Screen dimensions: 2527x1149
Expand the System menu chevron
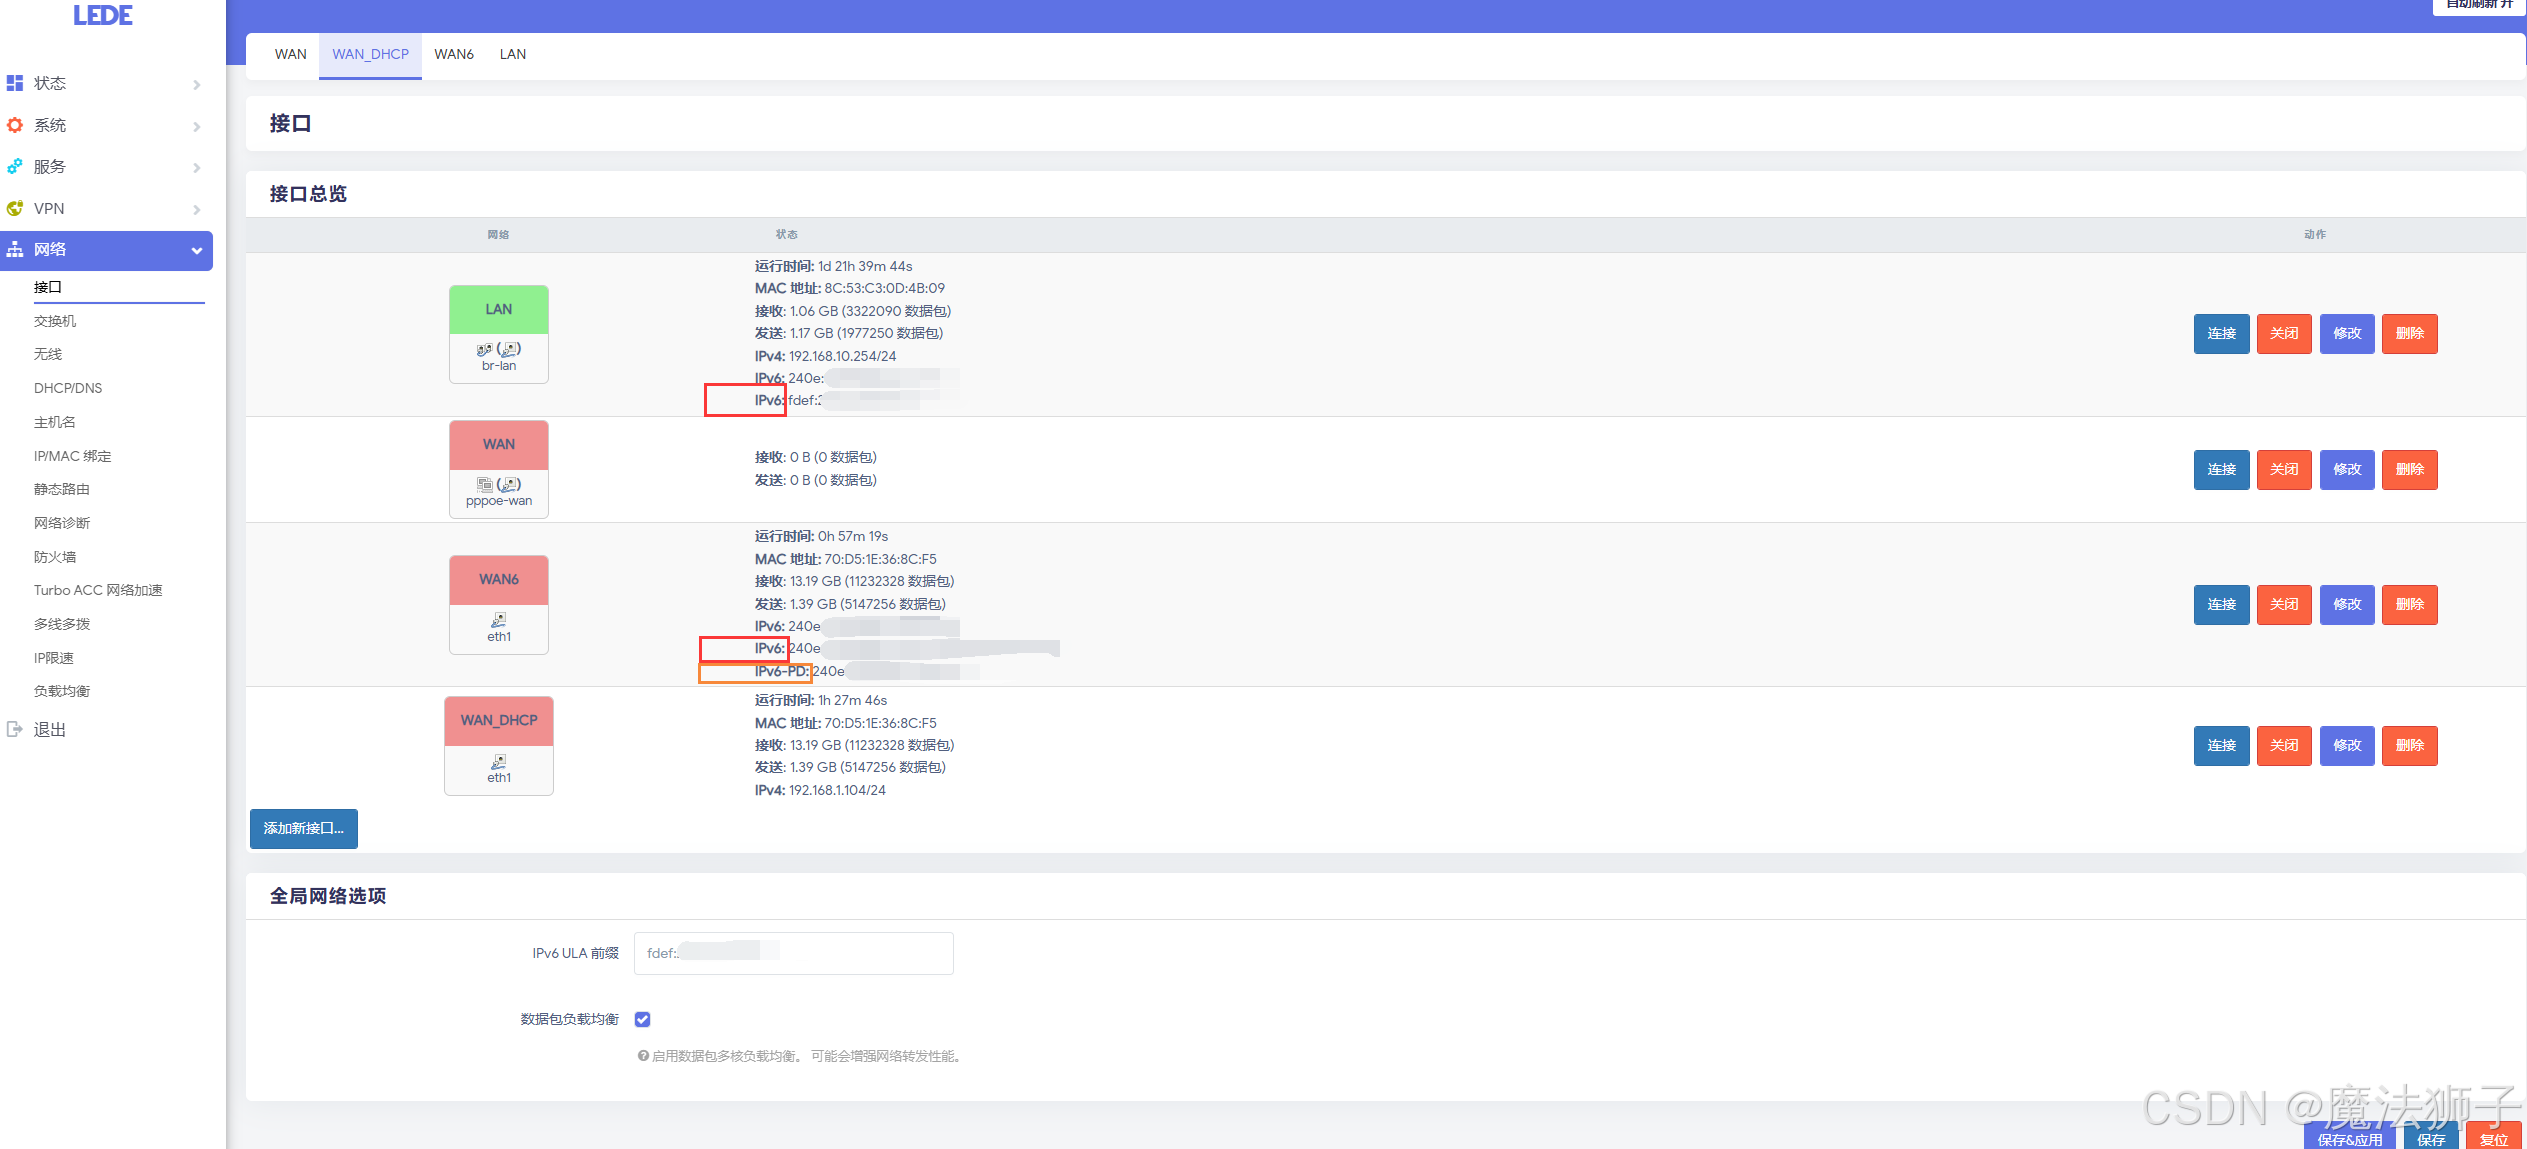(x=197, y=126)
